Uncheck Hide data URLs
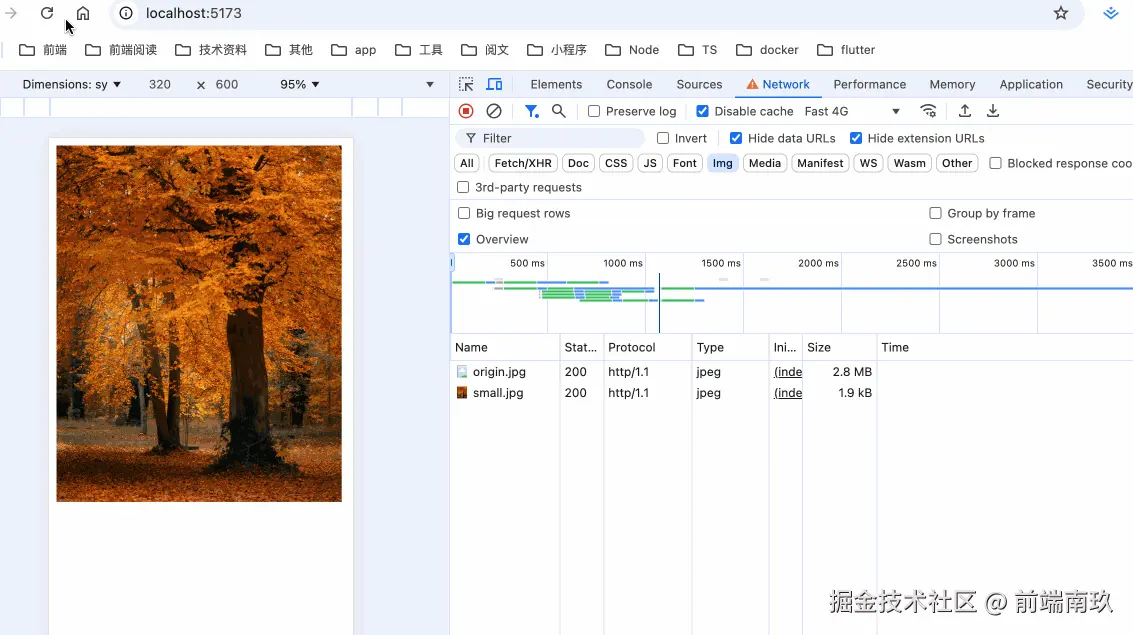The image size is (1133, 635). point(736,138)
